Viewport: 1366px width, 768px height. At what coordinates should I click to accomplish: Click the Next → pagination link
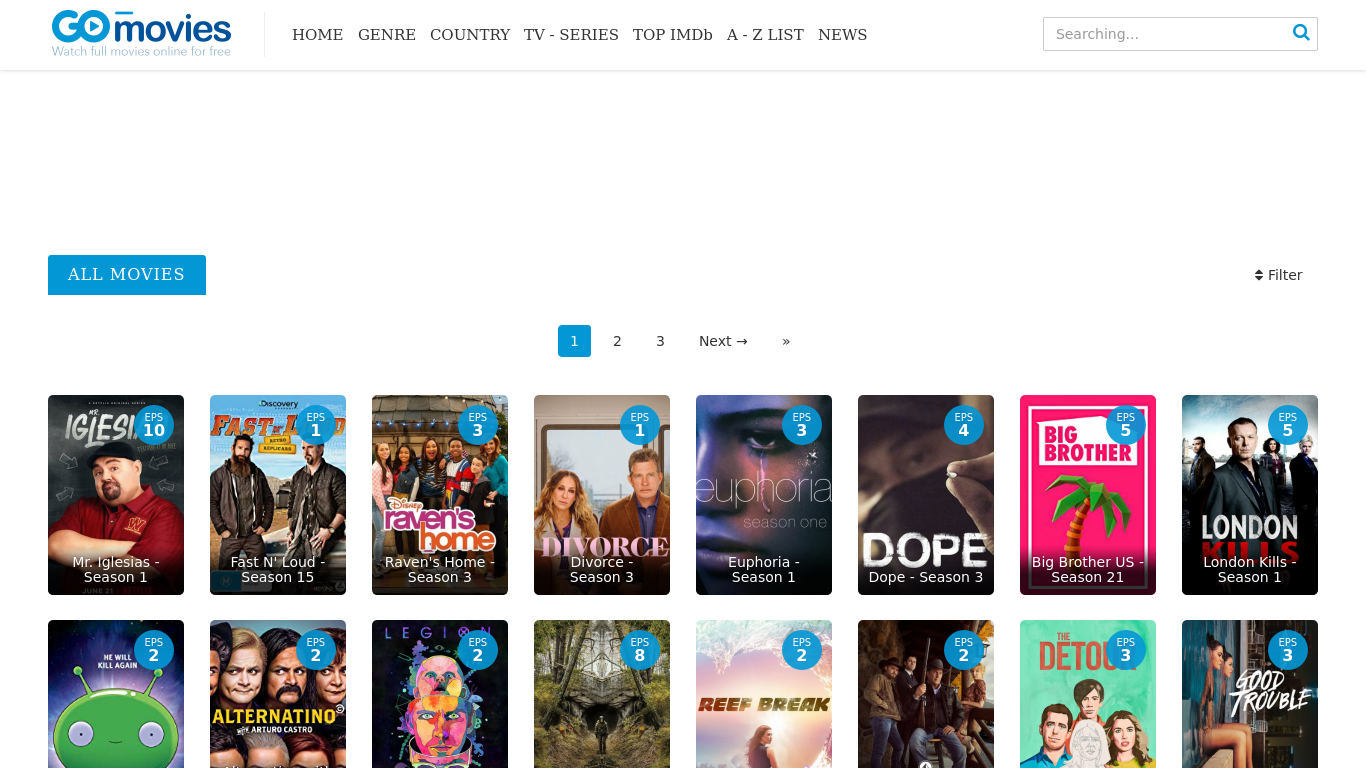(723, 341)
